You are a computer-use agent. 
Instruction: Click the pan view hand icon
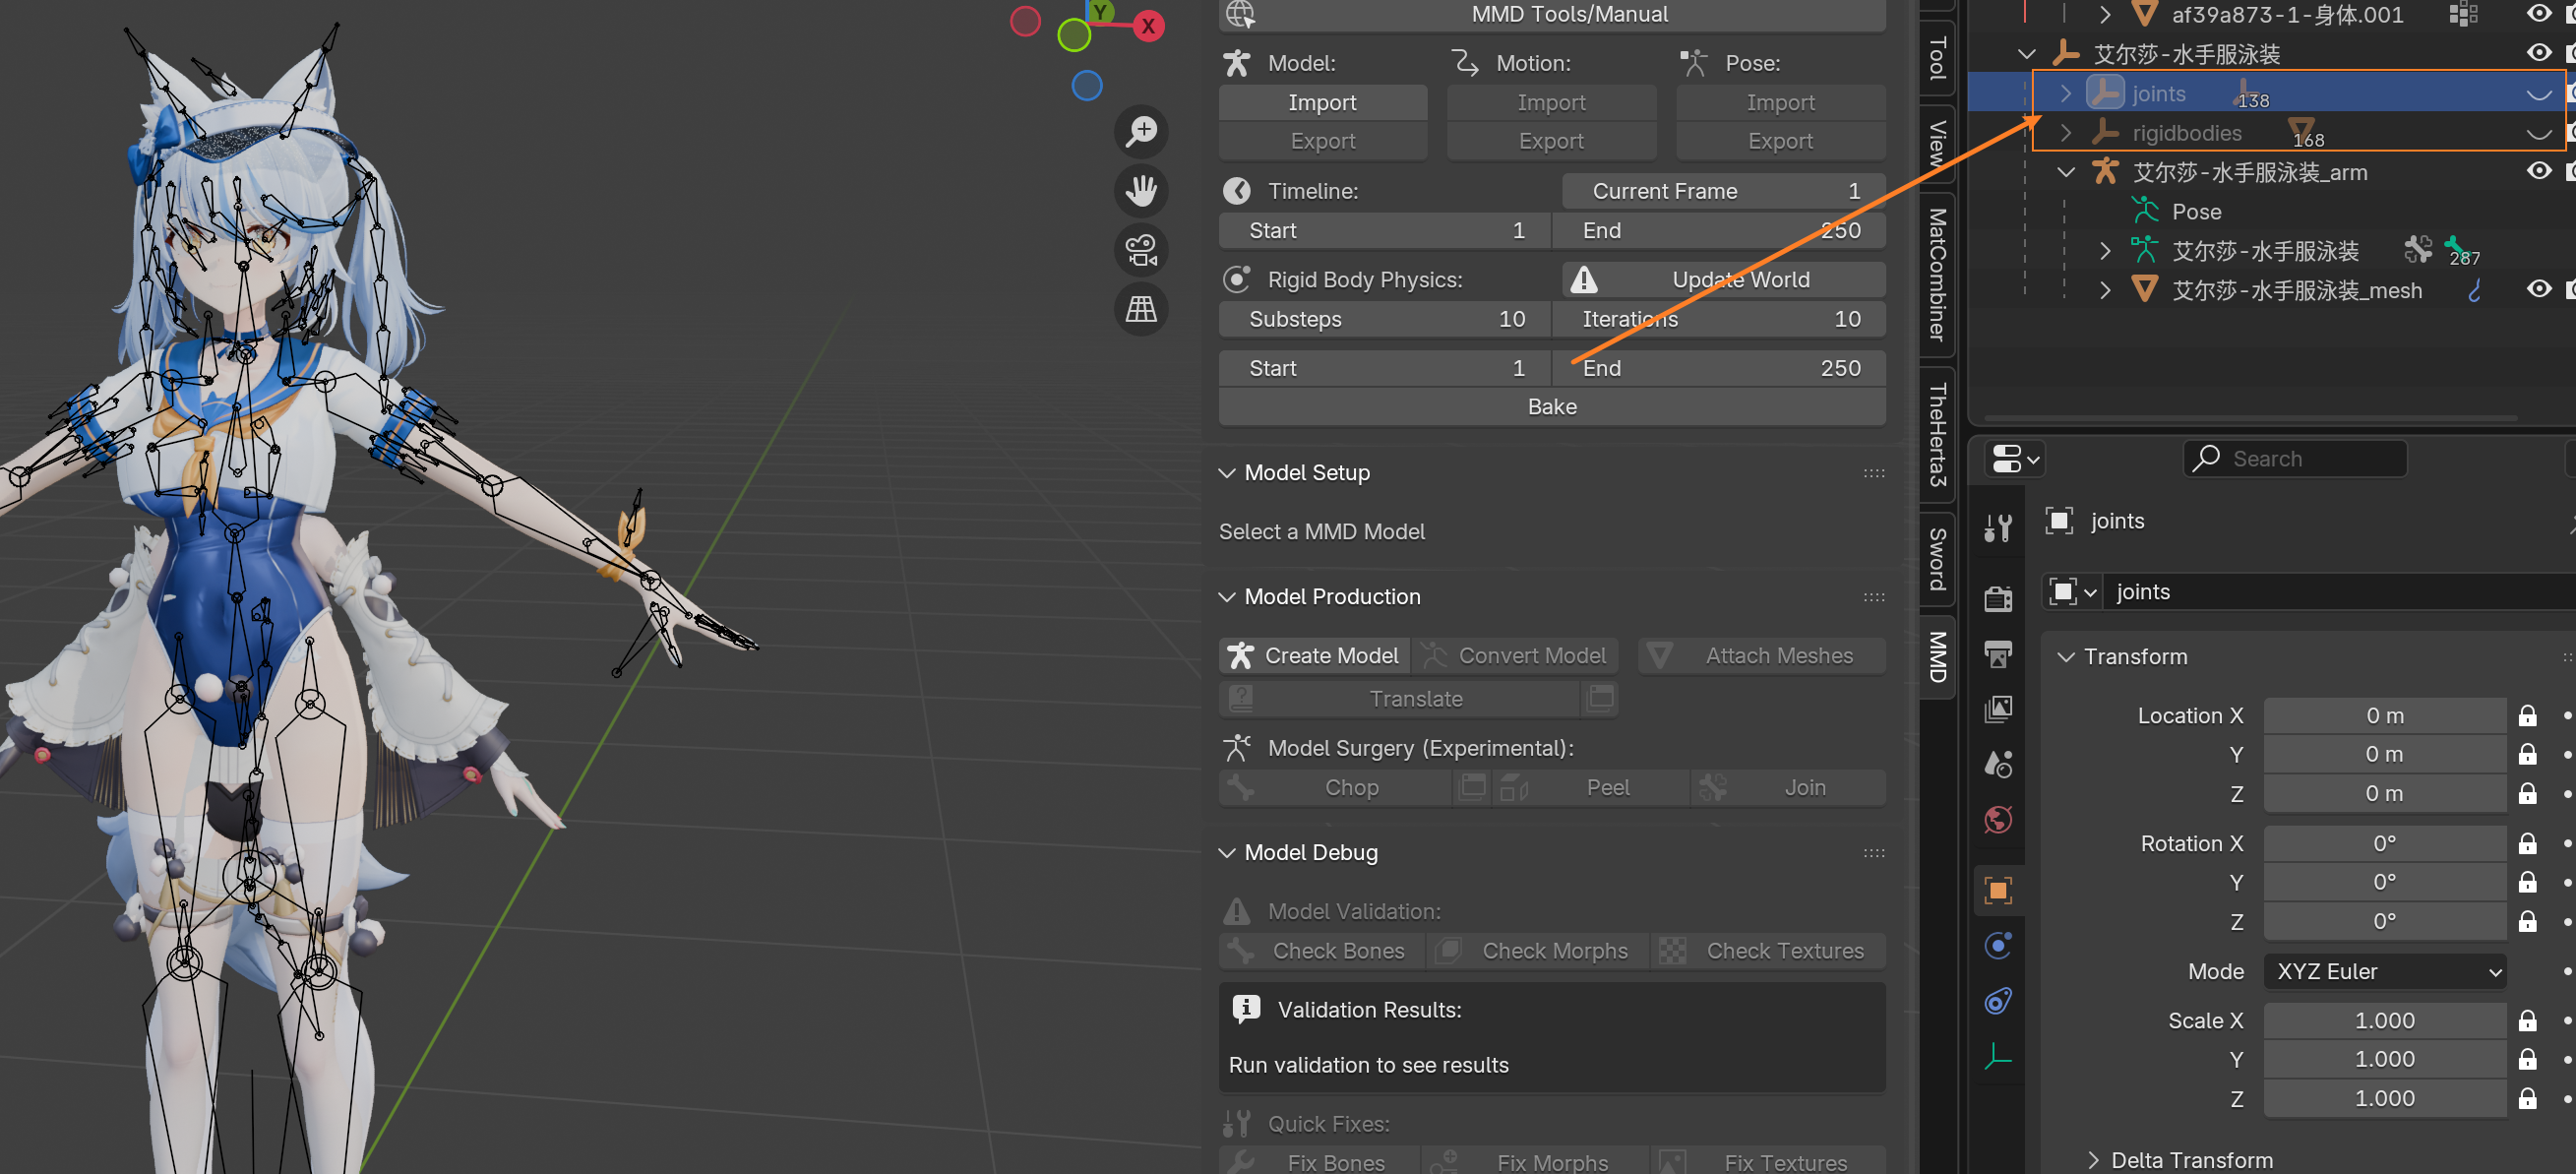(x=1141, y=190)
